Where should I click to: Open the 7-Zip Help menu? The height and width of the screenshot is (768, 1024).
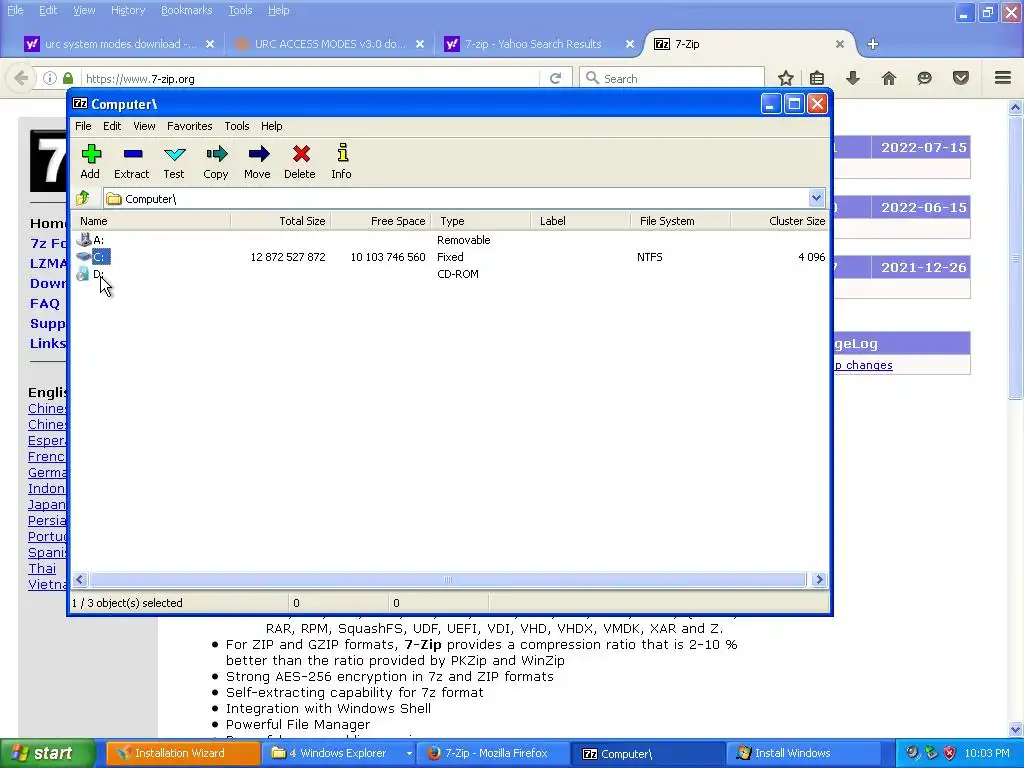[x=272, y=126]
